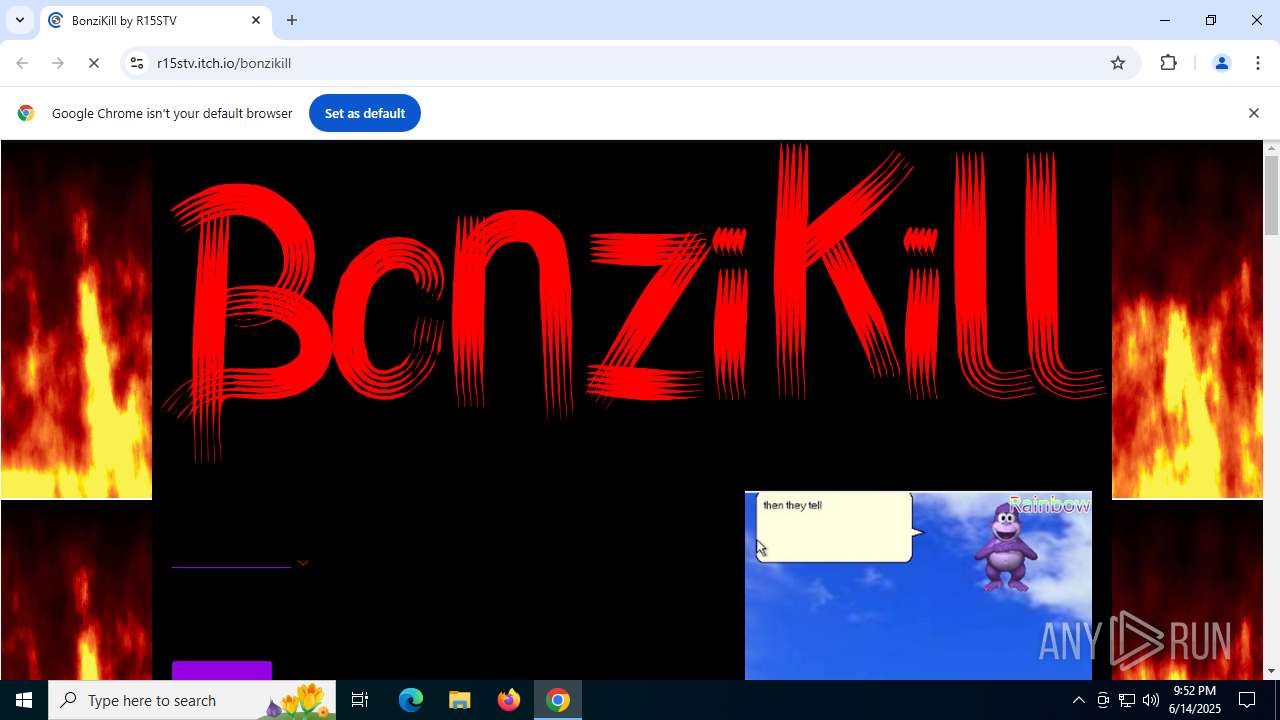1280x720 pixels.
Task: Click the Chrome taskbar icon
Action: click(x=558, y=700)
